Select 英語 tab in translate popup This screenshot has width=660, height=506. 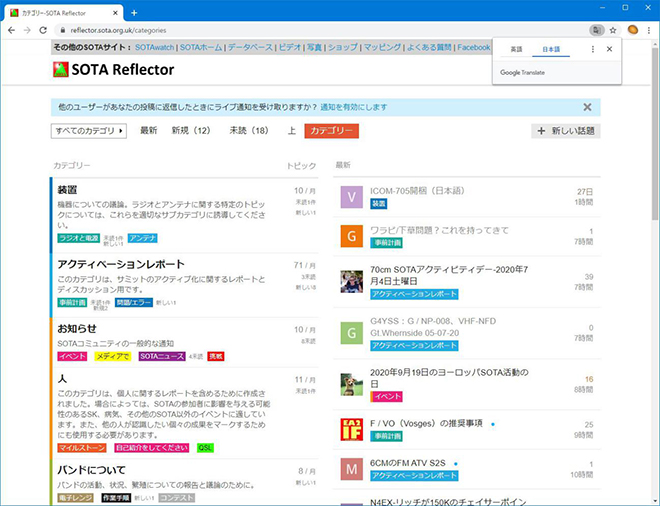pos(516,49)
